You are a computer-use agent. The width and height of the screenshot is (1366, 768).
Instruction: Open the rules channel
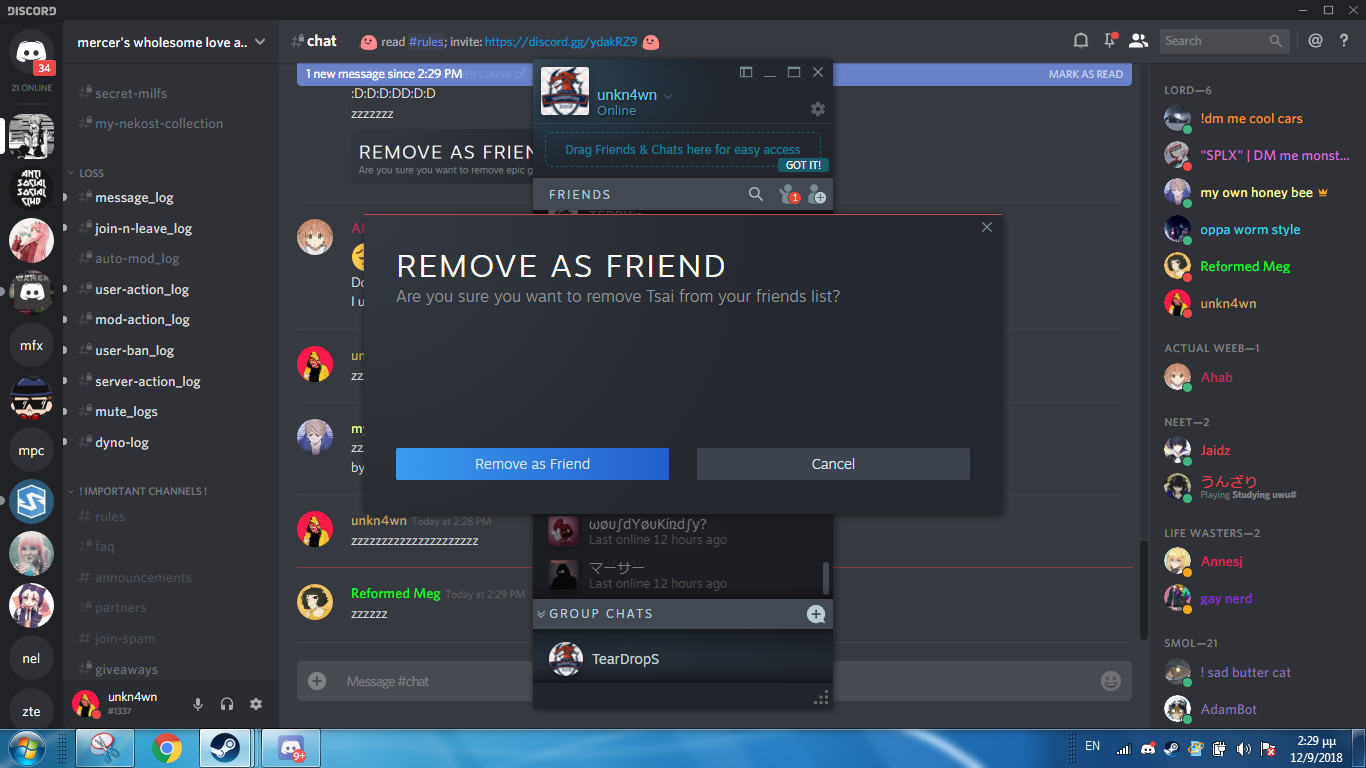(110, 516)
